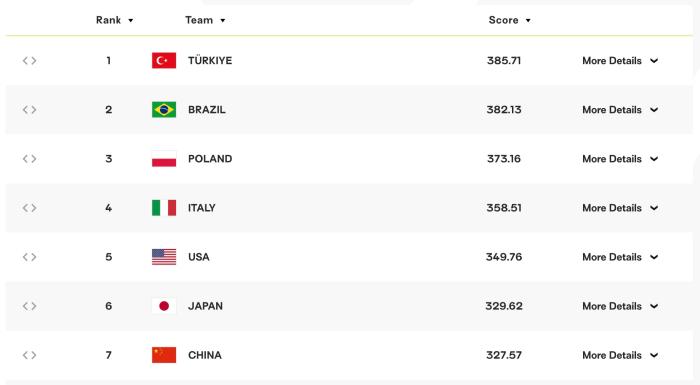Show More Details for USA

pos(620,257)
